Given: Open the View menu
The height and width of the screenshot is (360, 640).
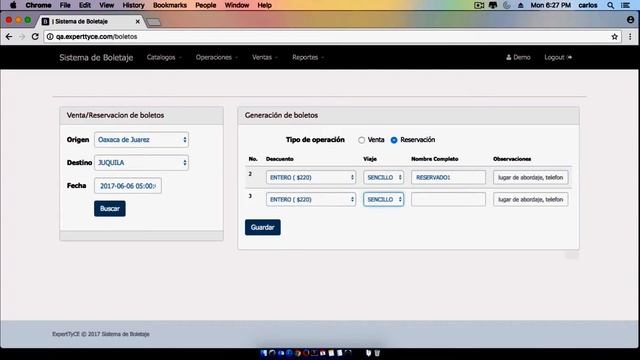Looking at the screenshot, I should 107,5.
